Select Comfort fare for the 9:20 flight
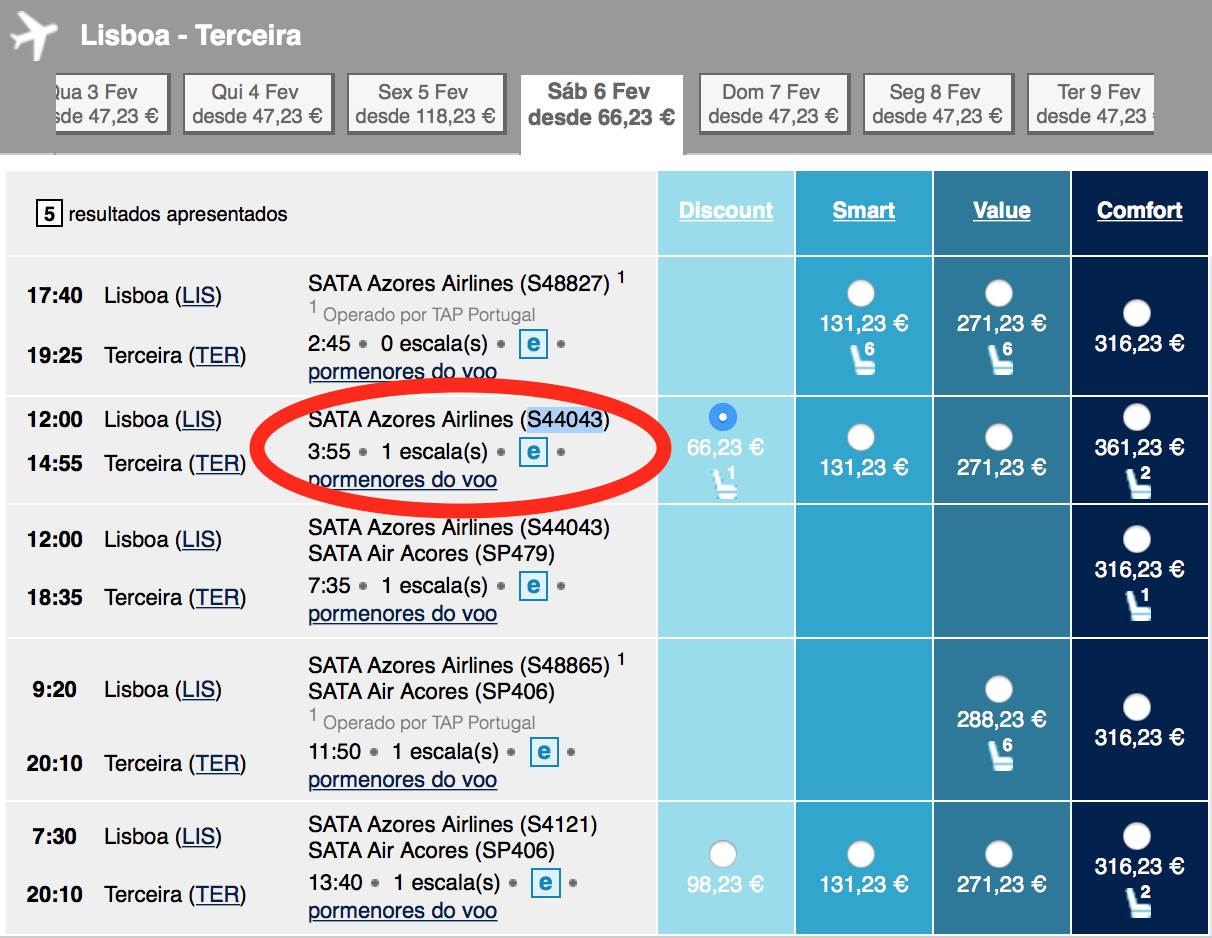The width and height of the screenshot is (1212, 938). coord(1137,707)
